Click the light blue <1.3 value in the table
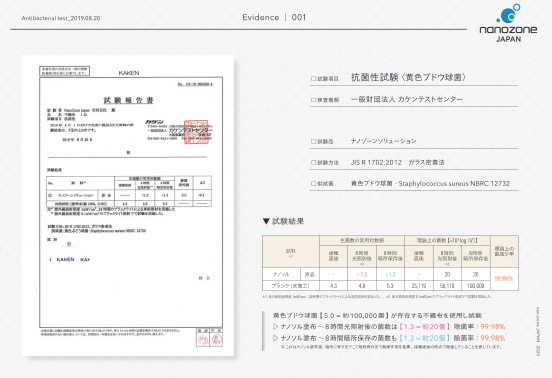This screenshot has width=552, height=378. [390, 275]
